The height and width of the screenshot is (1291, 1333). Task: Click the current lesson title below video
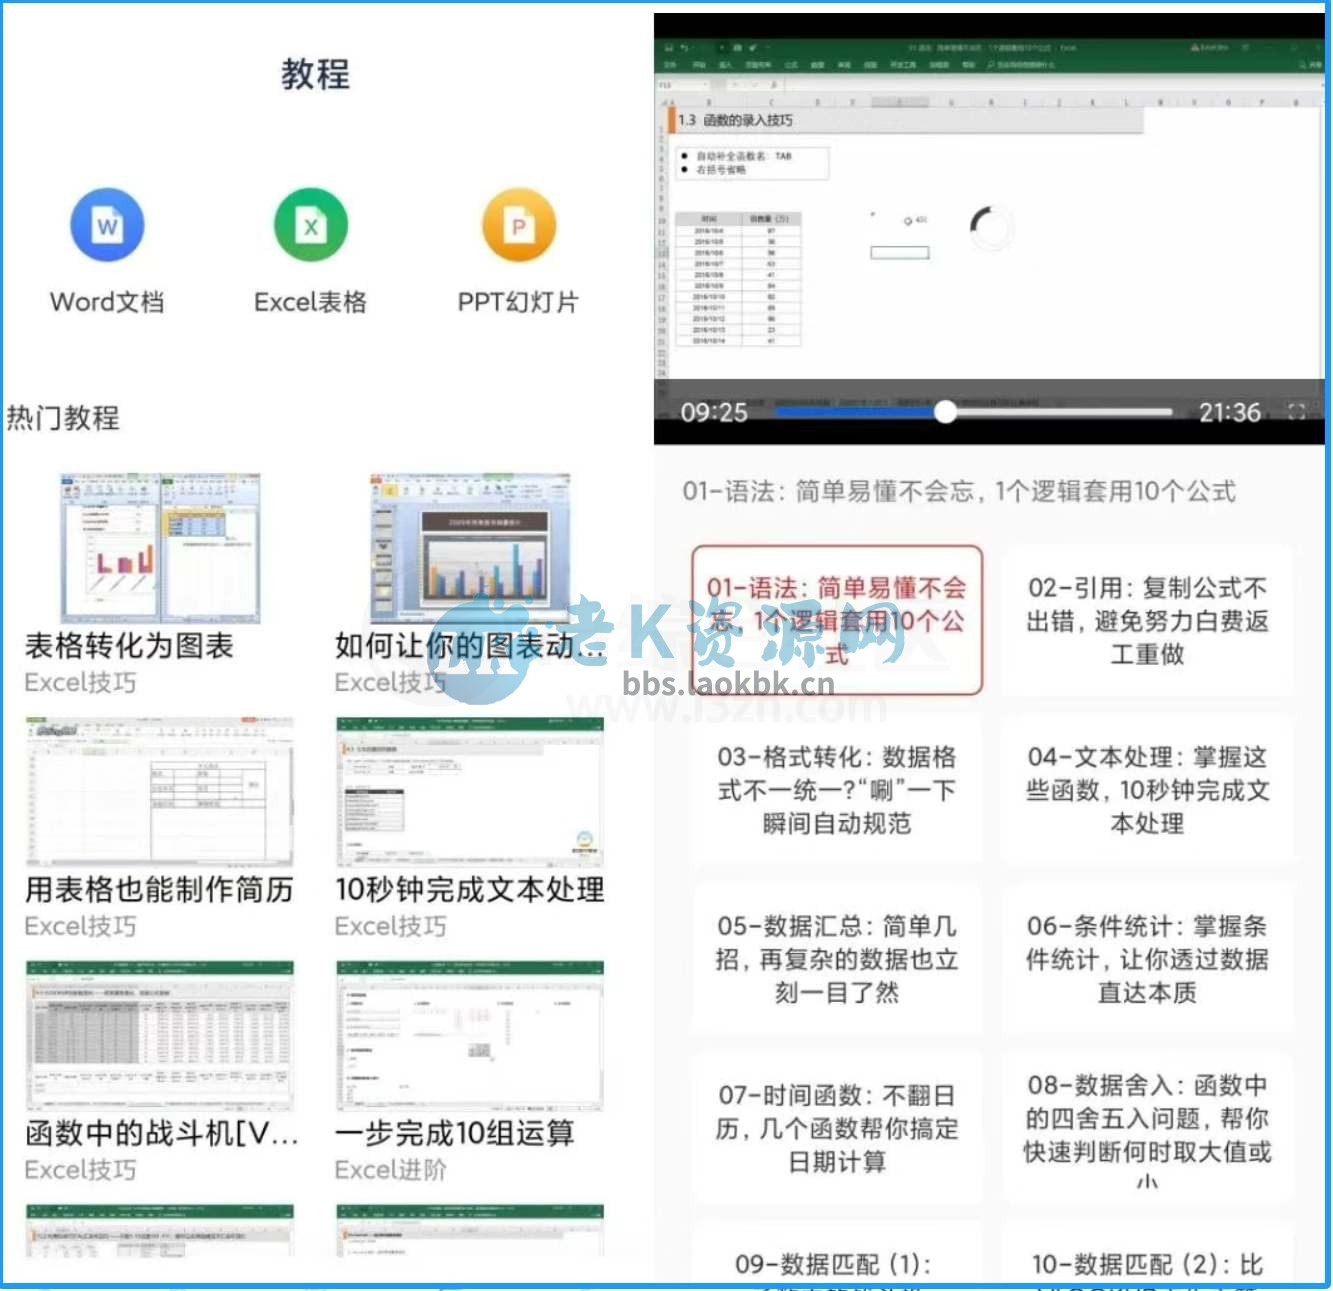(x=959, y=491)
